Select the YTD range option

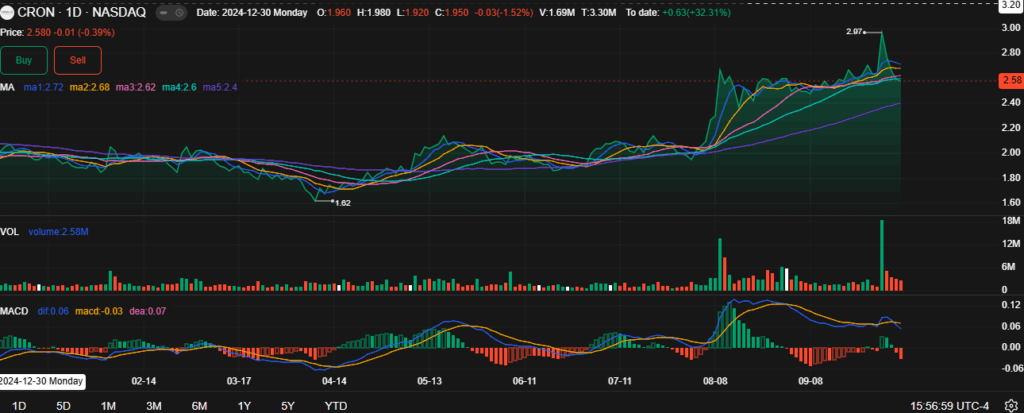pyautogui.click(x=336, y=406)
